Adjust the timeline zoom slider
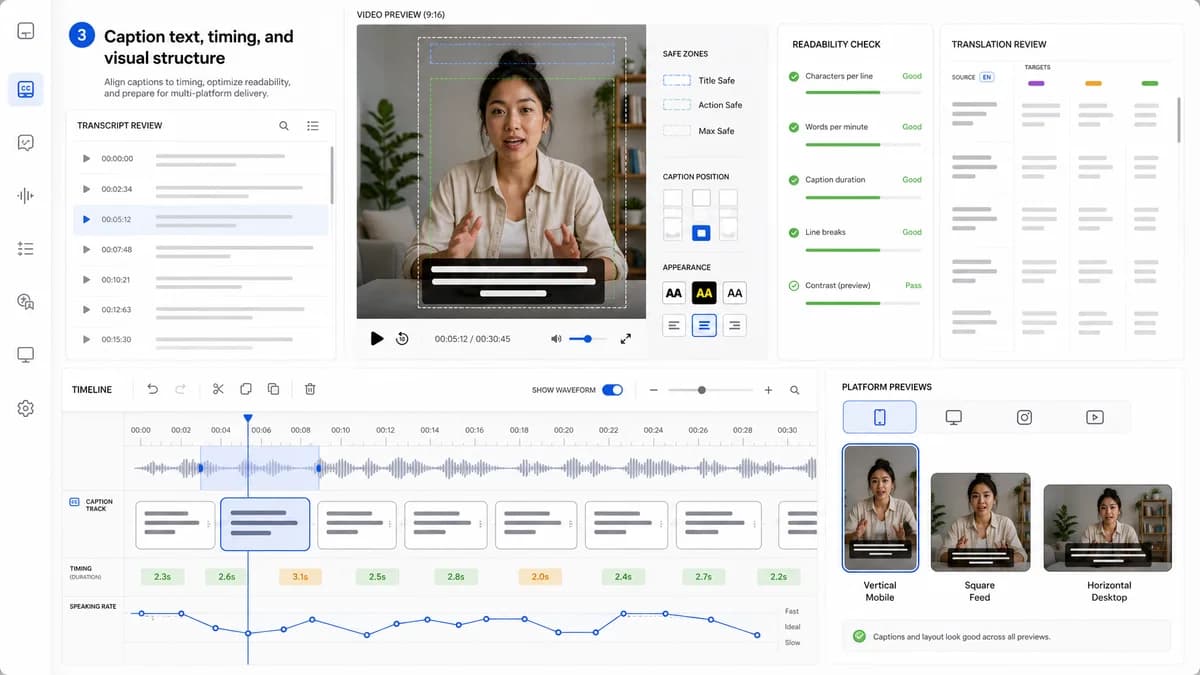Screen dimensions: 1200x675 tap(702, 390)
